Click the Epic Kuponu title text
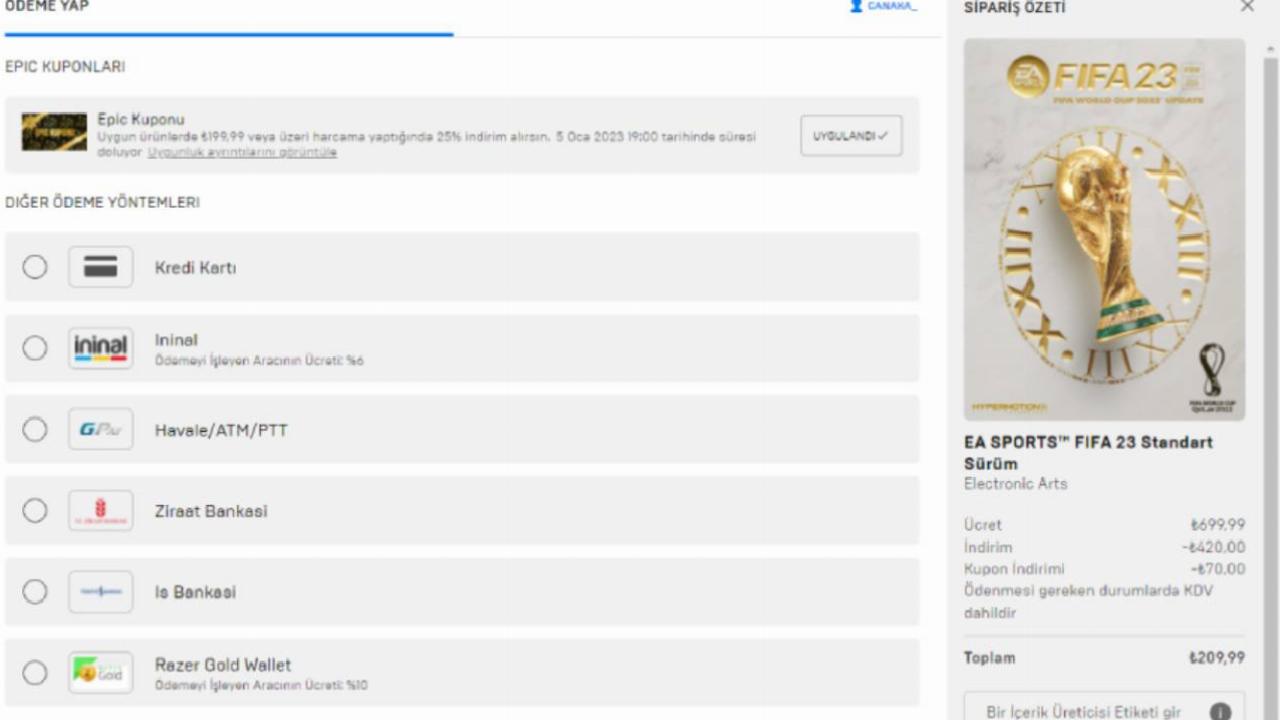1280x720 pixels. 141,119
